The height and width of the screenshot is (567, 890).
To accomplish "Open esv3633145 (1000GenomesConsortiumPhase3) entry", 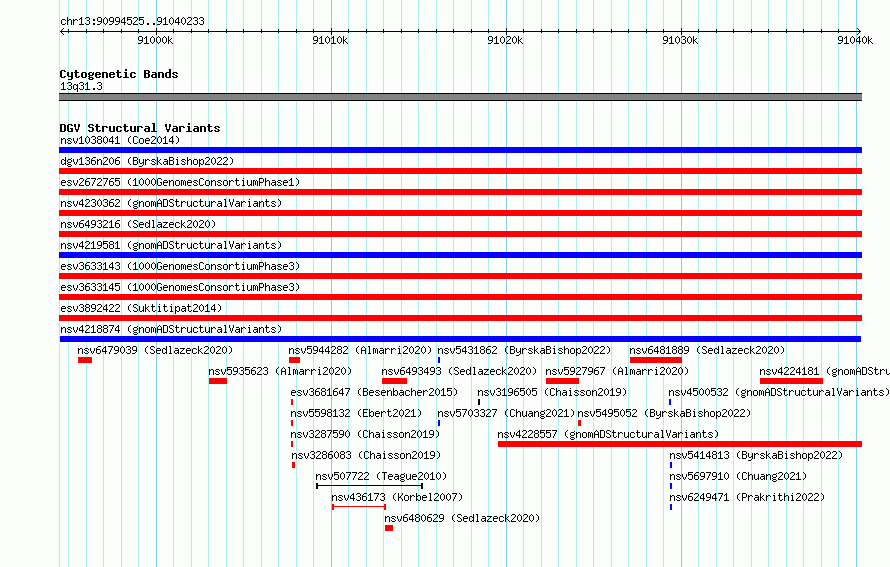I will point(180,287).
